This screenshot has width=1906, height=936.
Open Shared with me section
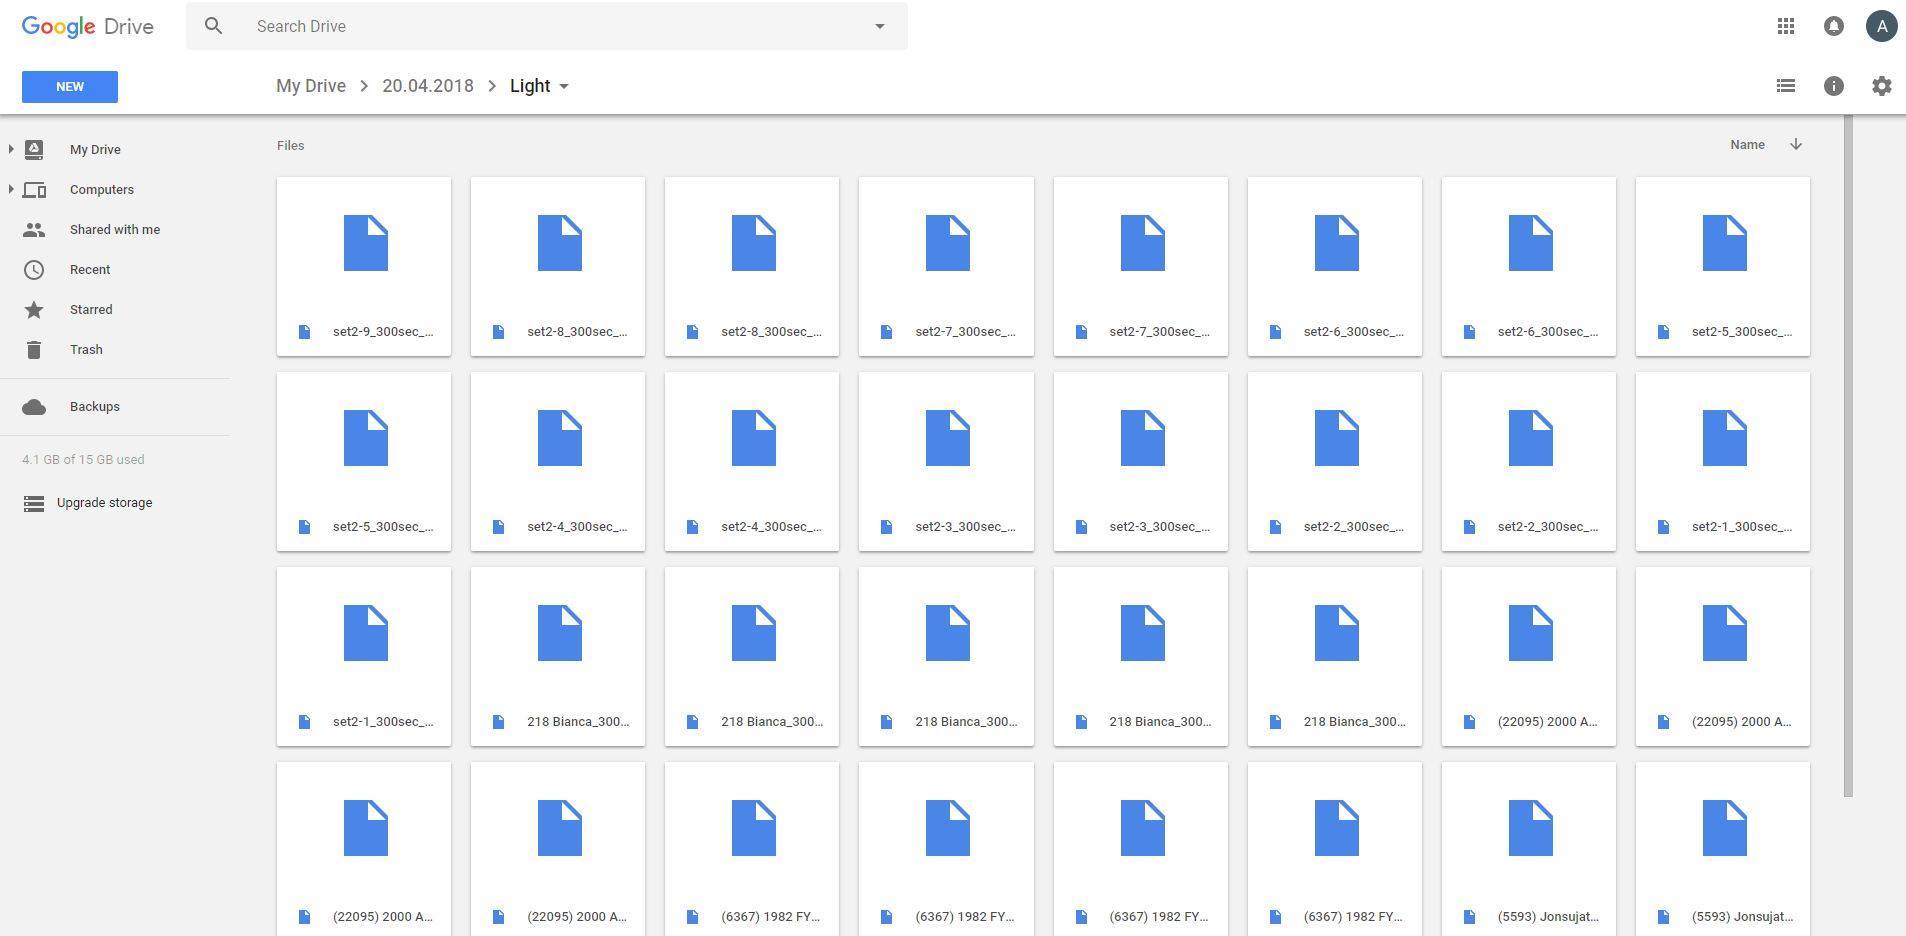point(114,230)
